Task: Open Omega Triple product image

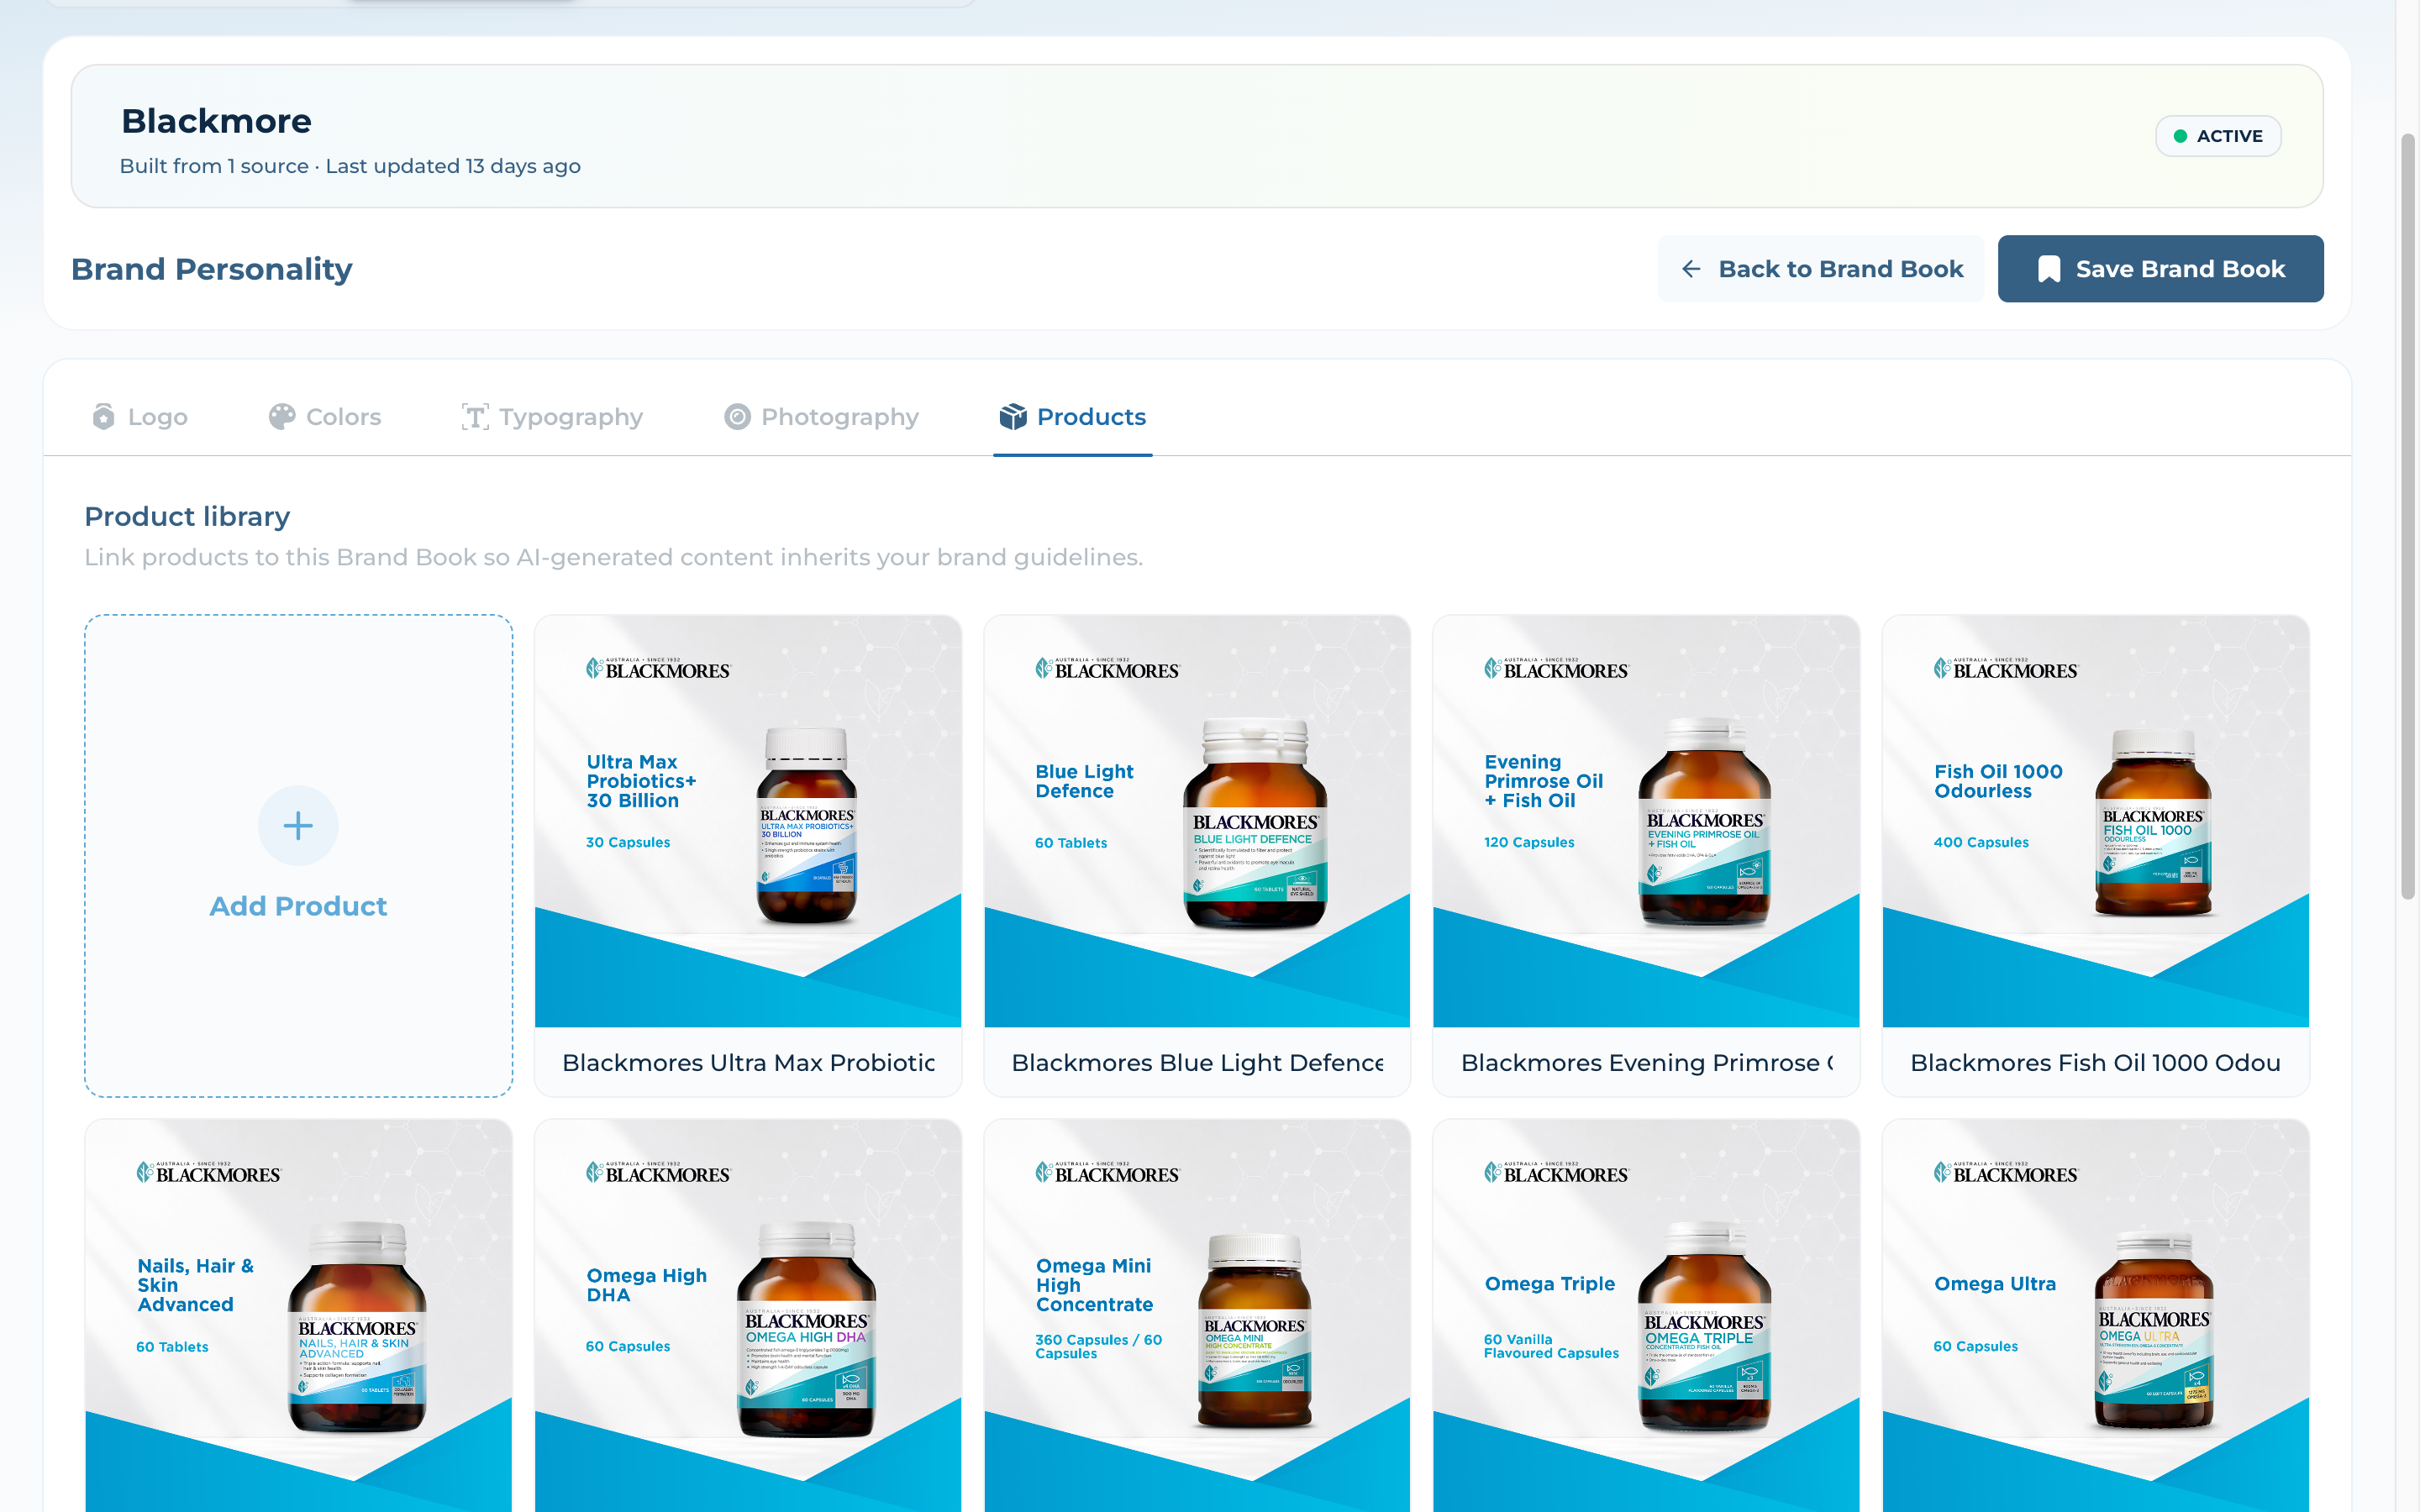Action: click(x=1646, y=1316)
